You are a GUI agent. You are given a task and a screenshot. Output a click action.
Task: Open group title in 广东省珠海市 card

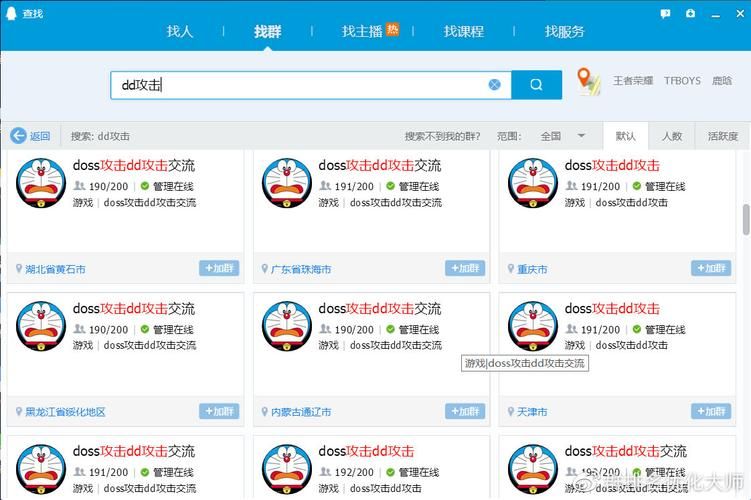(x=380, y=165)
